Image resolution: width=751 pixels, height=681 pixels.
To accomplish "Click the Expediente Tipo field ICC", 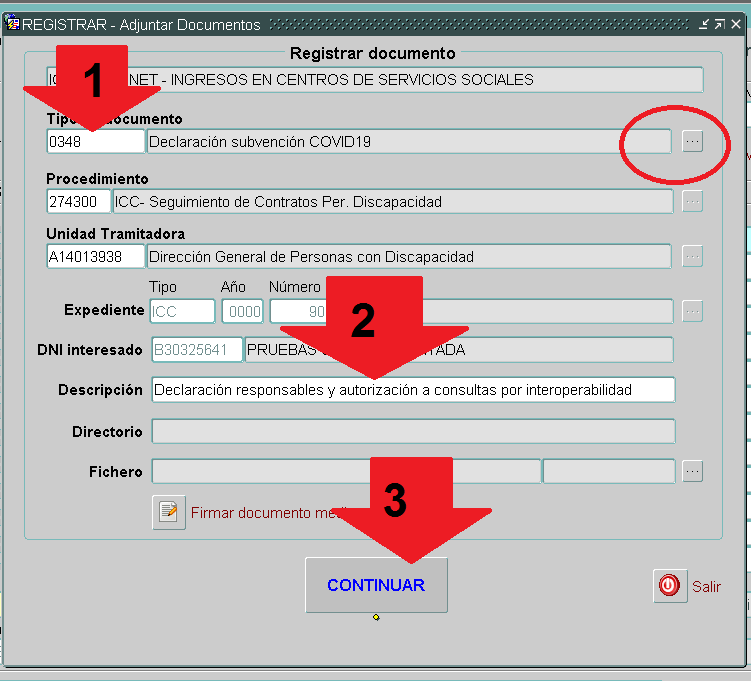I will tap(182, 311).
